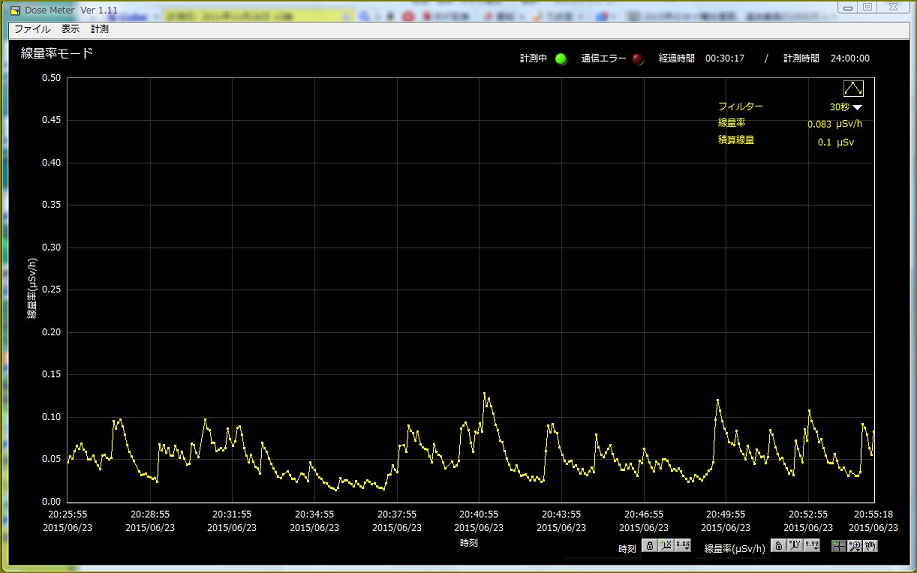Open the dose rate axis format button

(812, 546)
